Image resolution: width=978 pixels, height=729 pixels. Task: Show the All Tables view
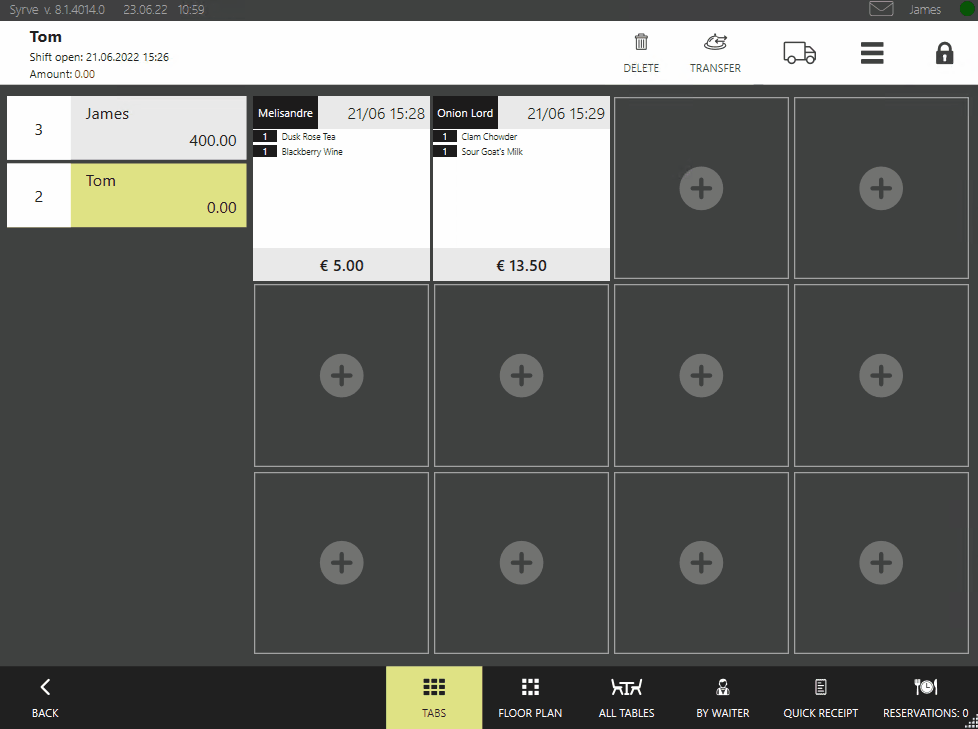coord(626,697)
